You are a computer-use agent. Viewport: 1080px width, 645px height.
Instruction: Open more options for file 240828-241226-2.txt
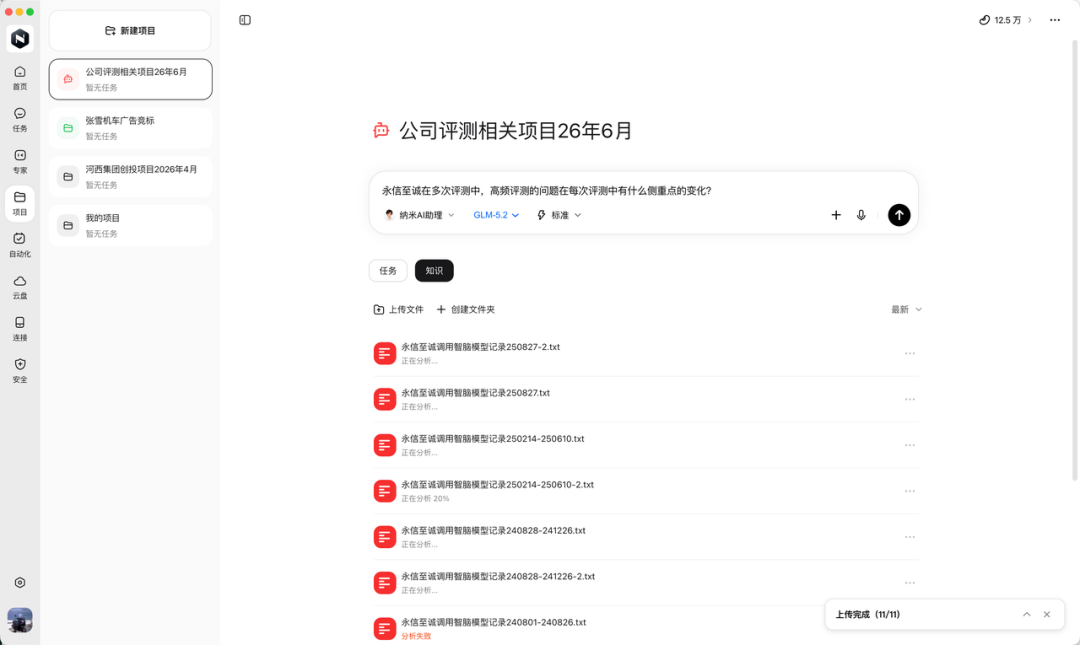tap(910, 583)
